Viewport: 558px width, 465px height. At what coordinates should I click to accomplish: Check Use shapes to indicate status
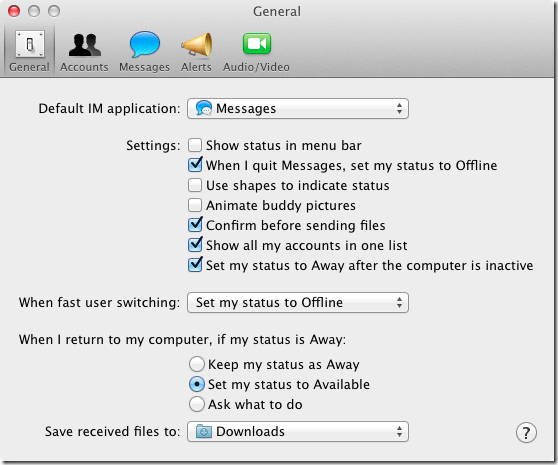tap(195, 185)
